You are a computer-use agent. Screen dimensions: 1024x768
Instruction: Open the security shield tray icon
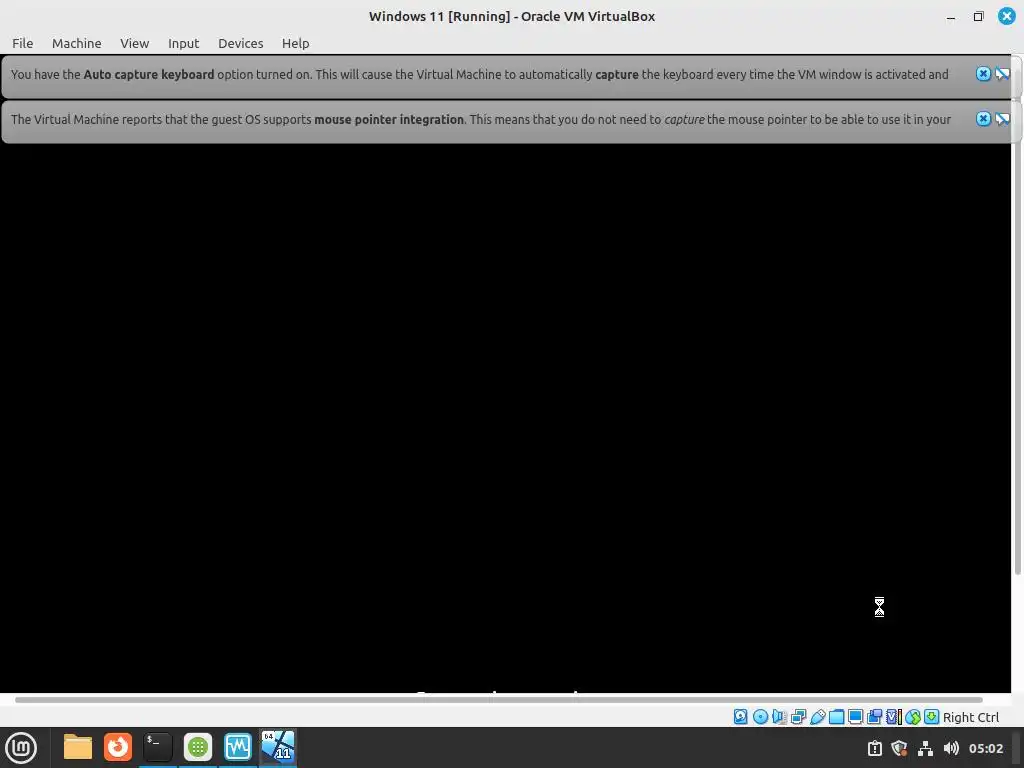pos(899,748)
